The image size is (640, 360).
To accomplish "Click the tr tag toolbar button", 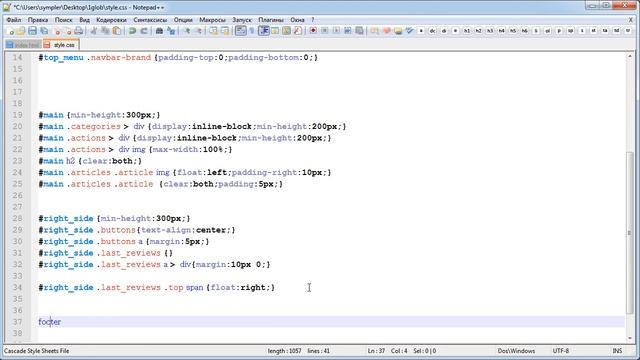I will (628, 31).
